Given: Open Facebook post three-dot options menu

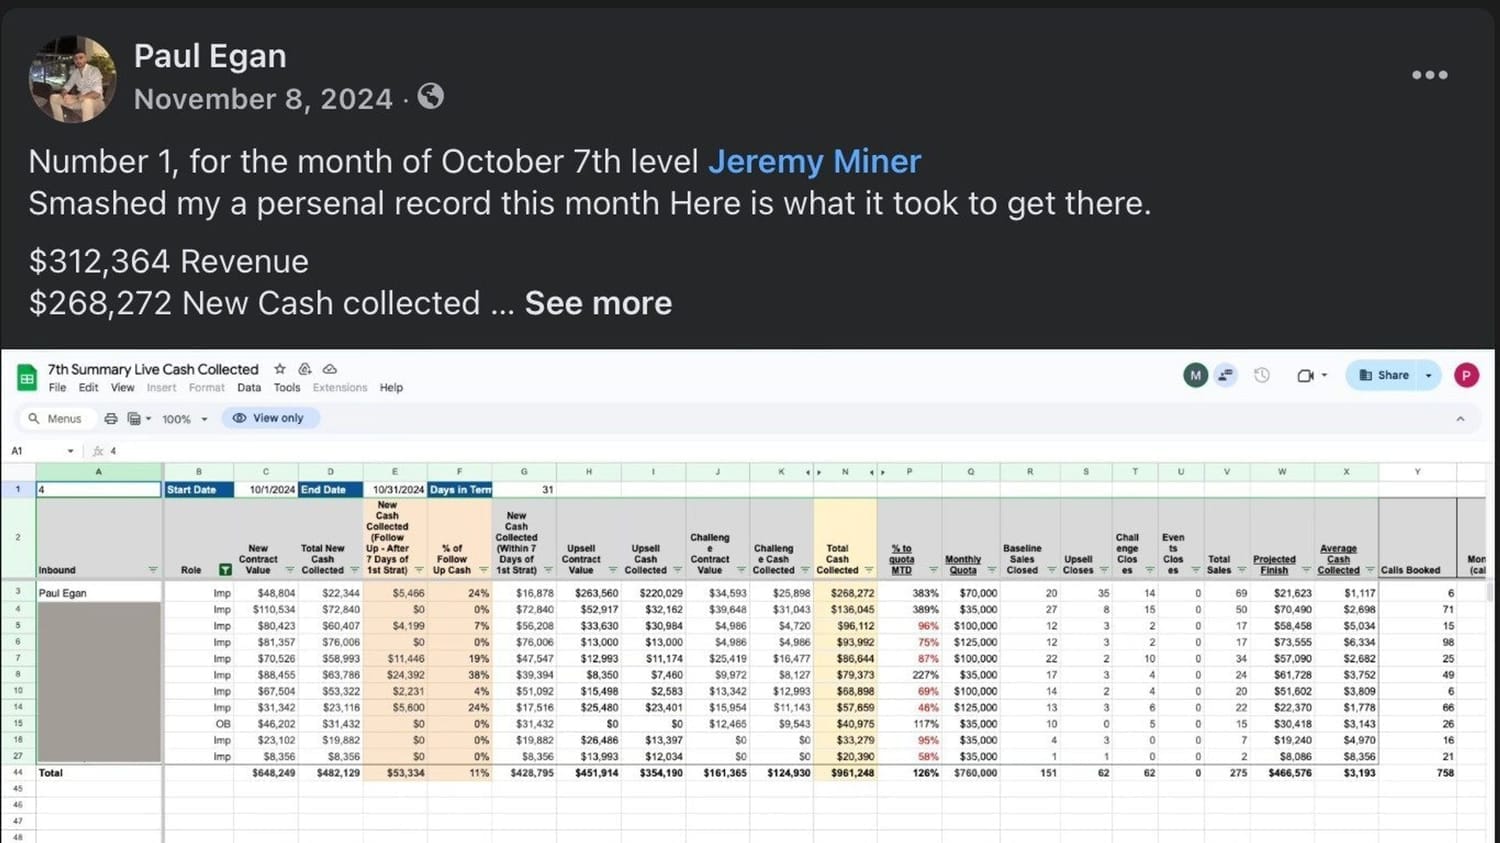Looking at the screenshot, I should point(1429,75).
